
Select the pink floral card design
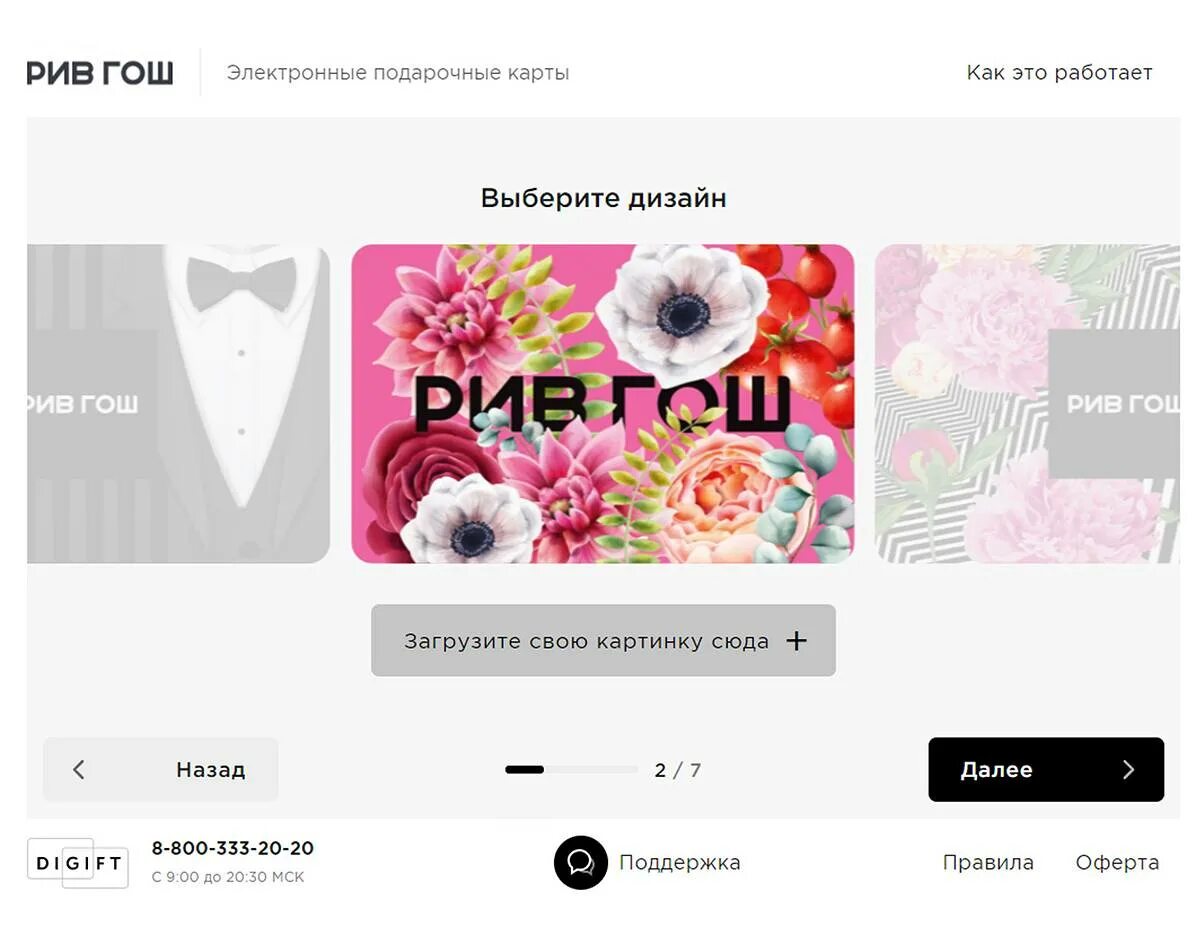pyautogui.click(x=603, y=404)
